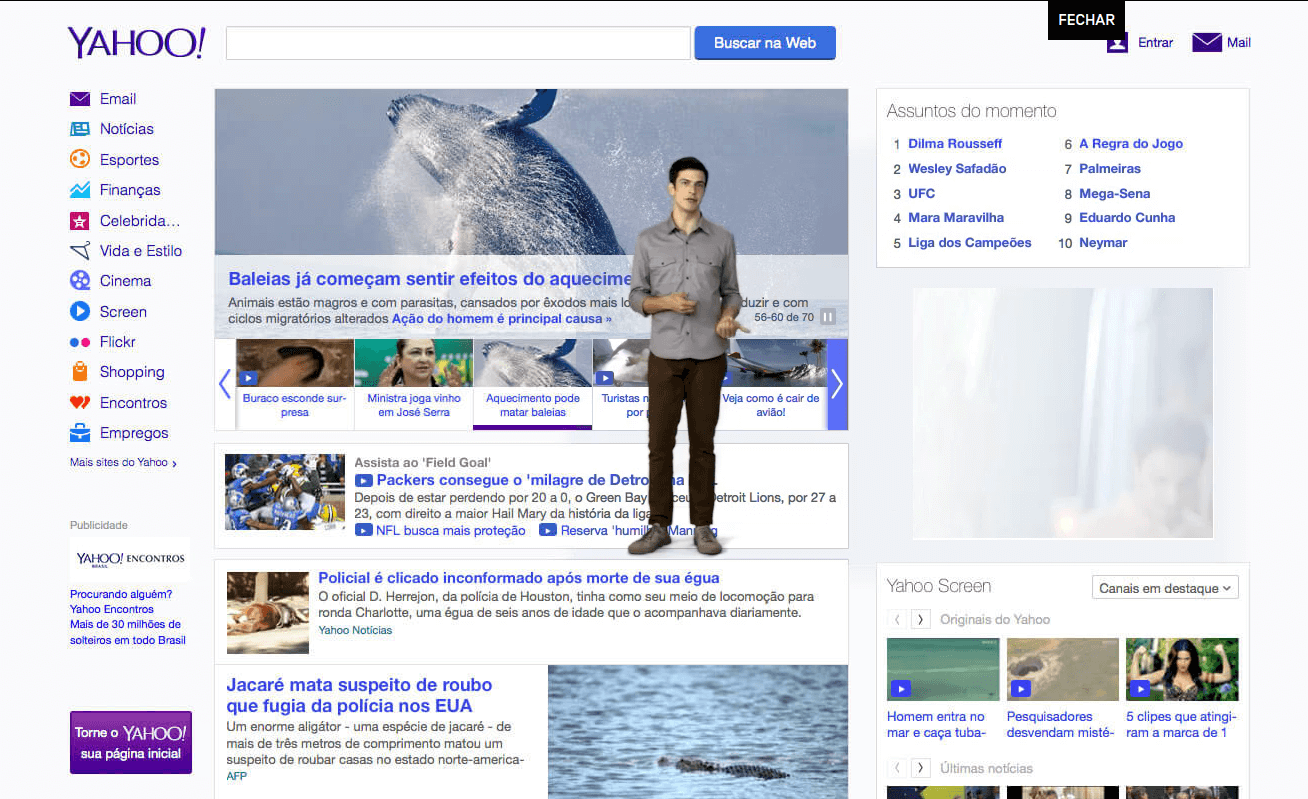
Task: Go to the Shopping section link
Action: 132,372
